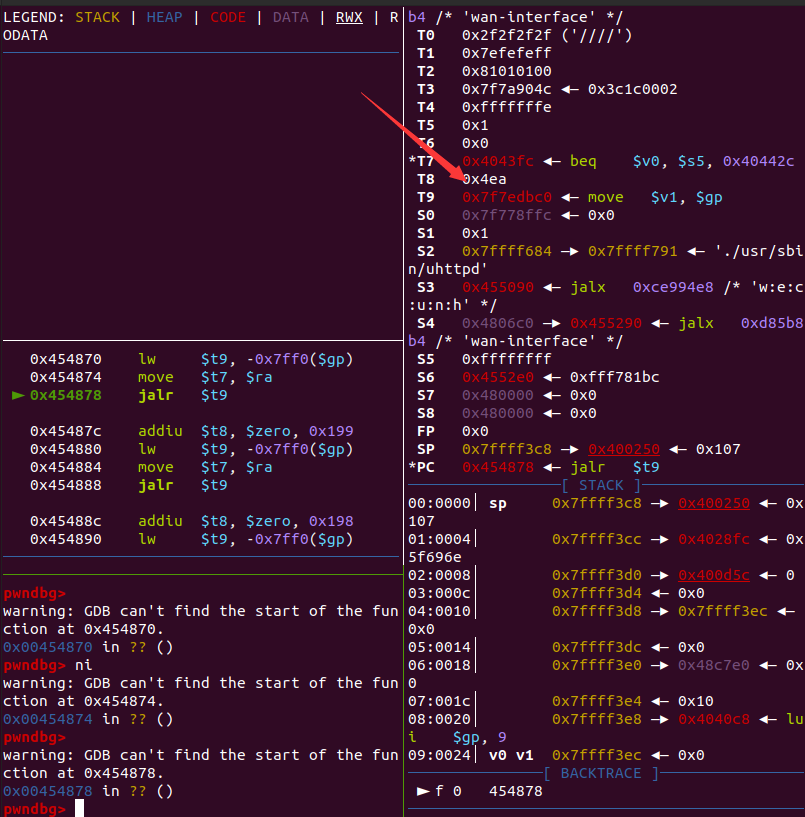
Task: Click disassembly address 0x454890
Action: pyautogui.click(x=66, y=539)
